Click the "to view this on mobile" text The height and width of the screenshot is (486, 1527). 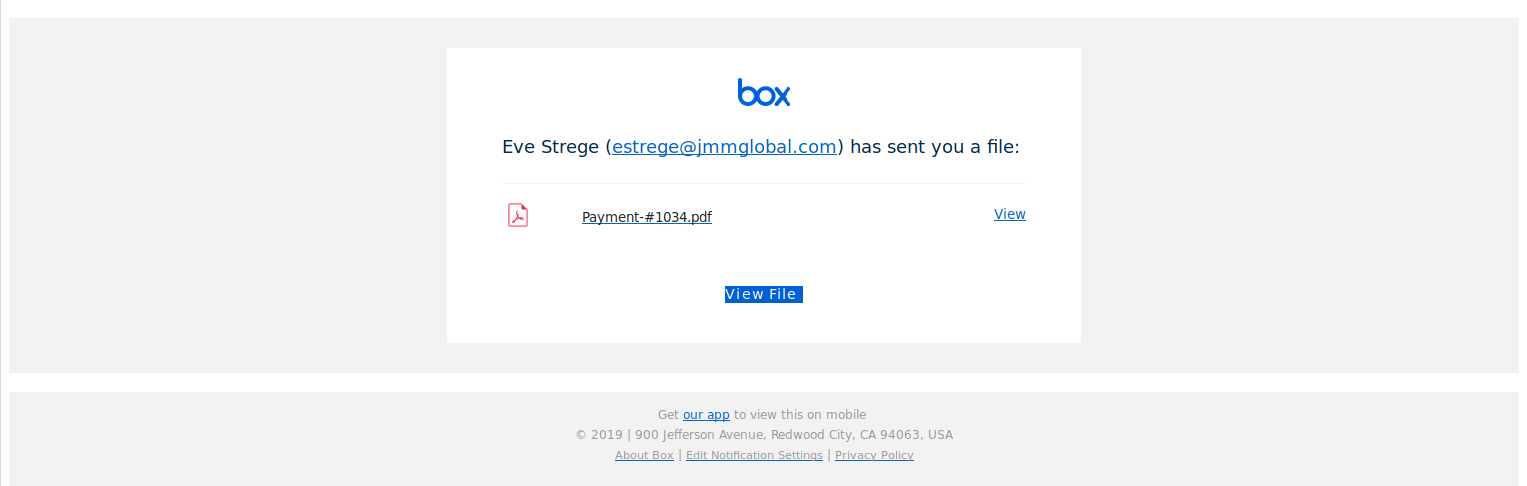[x=800, y=415]
